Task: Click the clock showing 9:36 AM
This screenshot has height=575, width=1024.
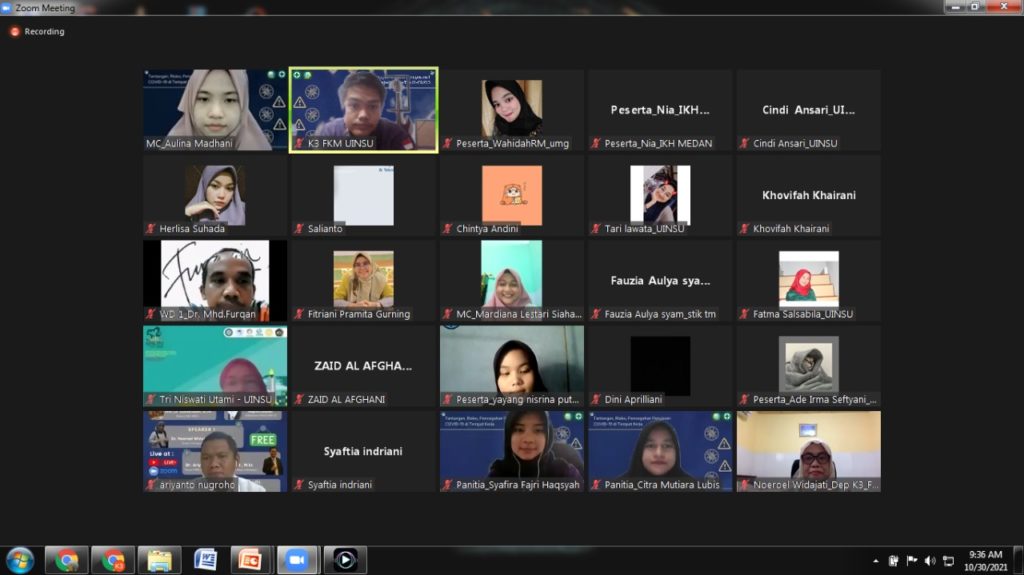Action: [x=985, y=560]
